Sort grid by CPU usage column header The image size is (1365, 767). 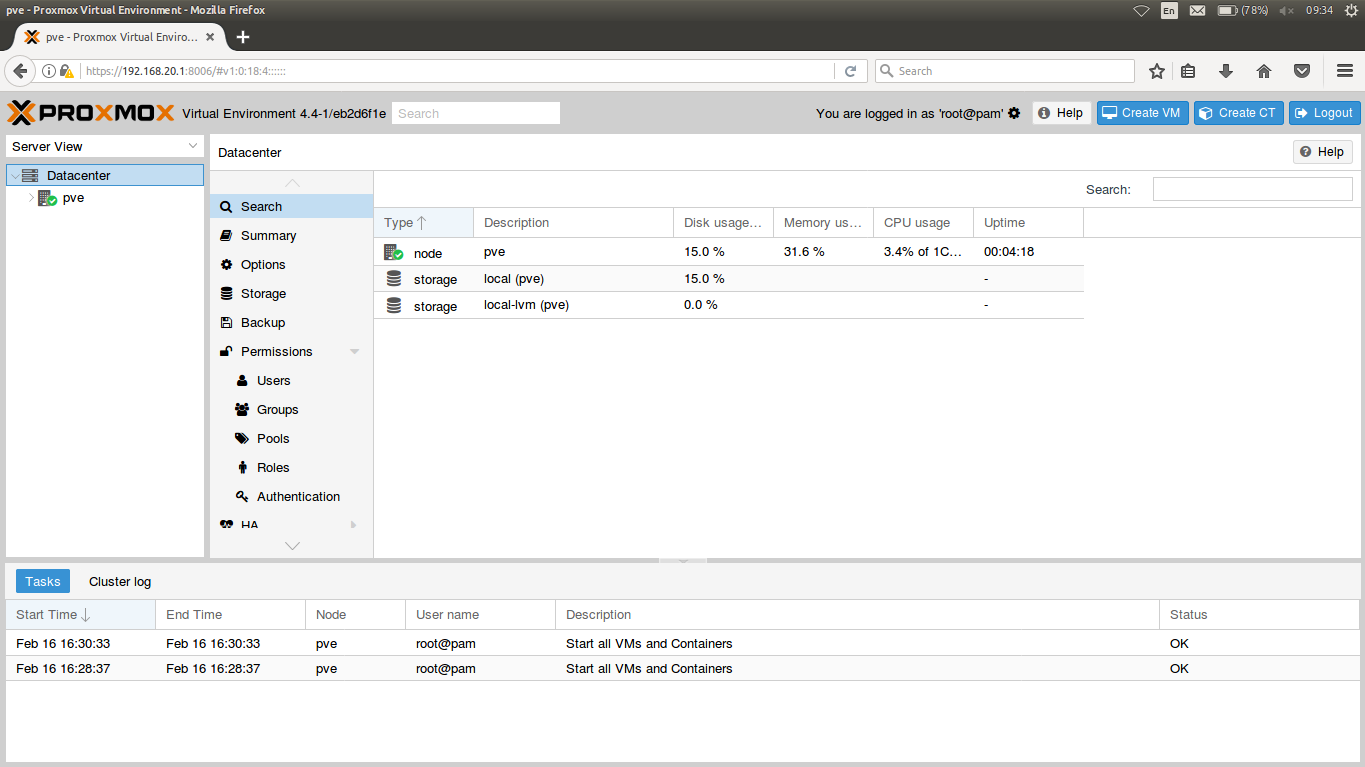point(924,223)
